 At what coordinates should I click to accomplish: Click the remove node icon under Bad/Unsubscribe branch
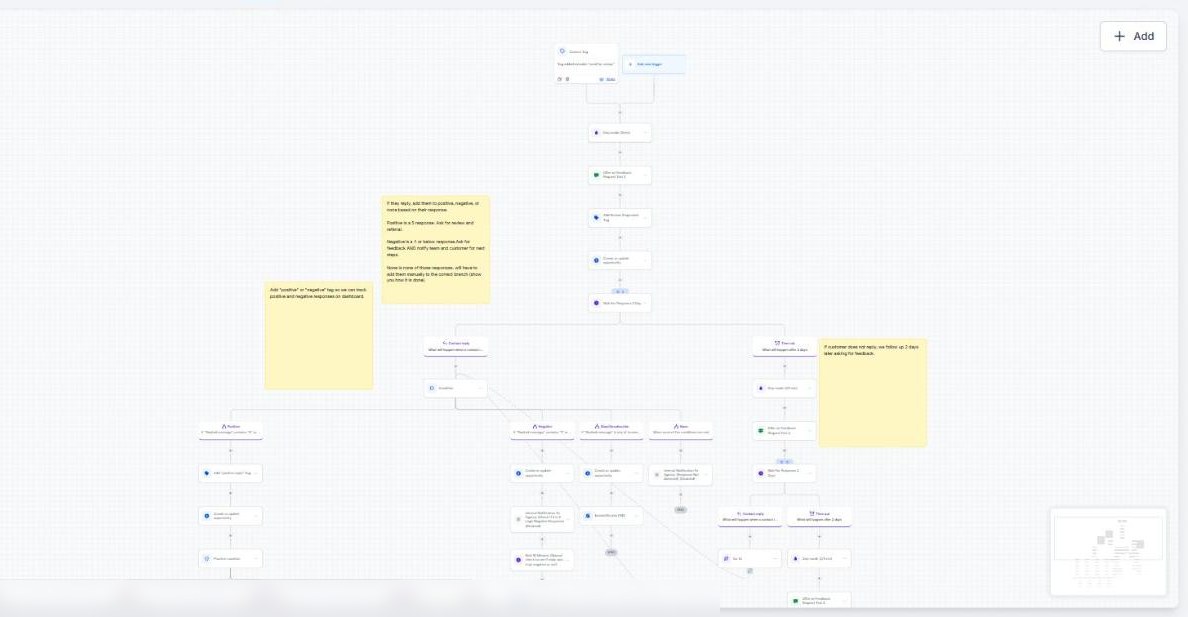point(587,515)
